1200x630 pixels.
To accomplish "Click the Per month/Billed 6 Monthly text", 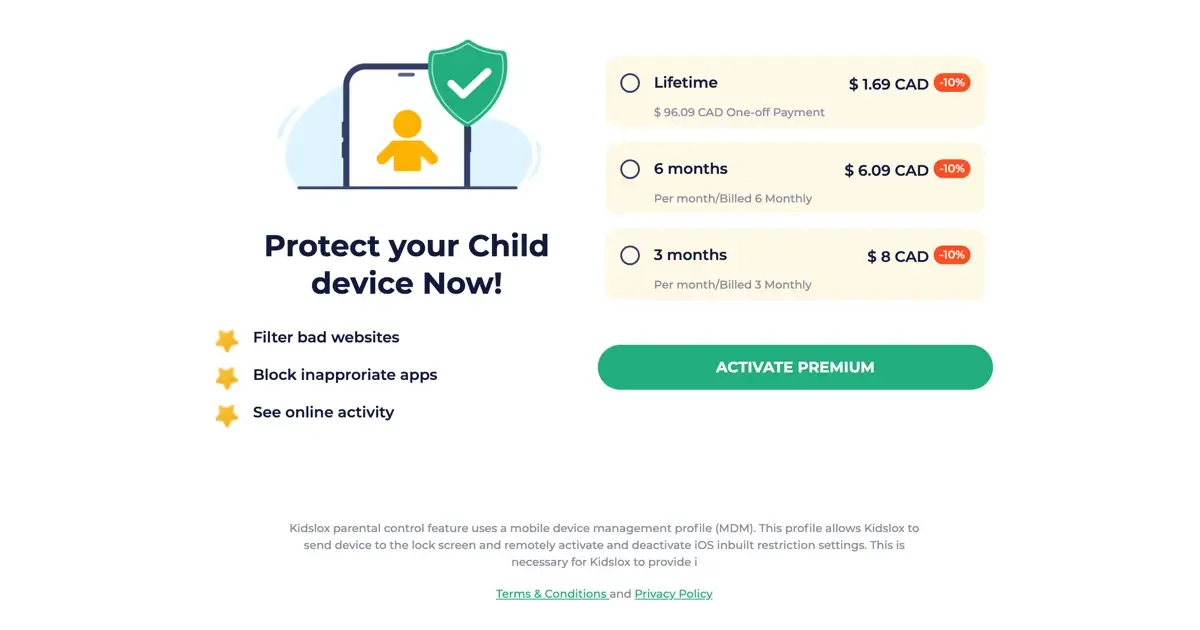I will (733, 198).
